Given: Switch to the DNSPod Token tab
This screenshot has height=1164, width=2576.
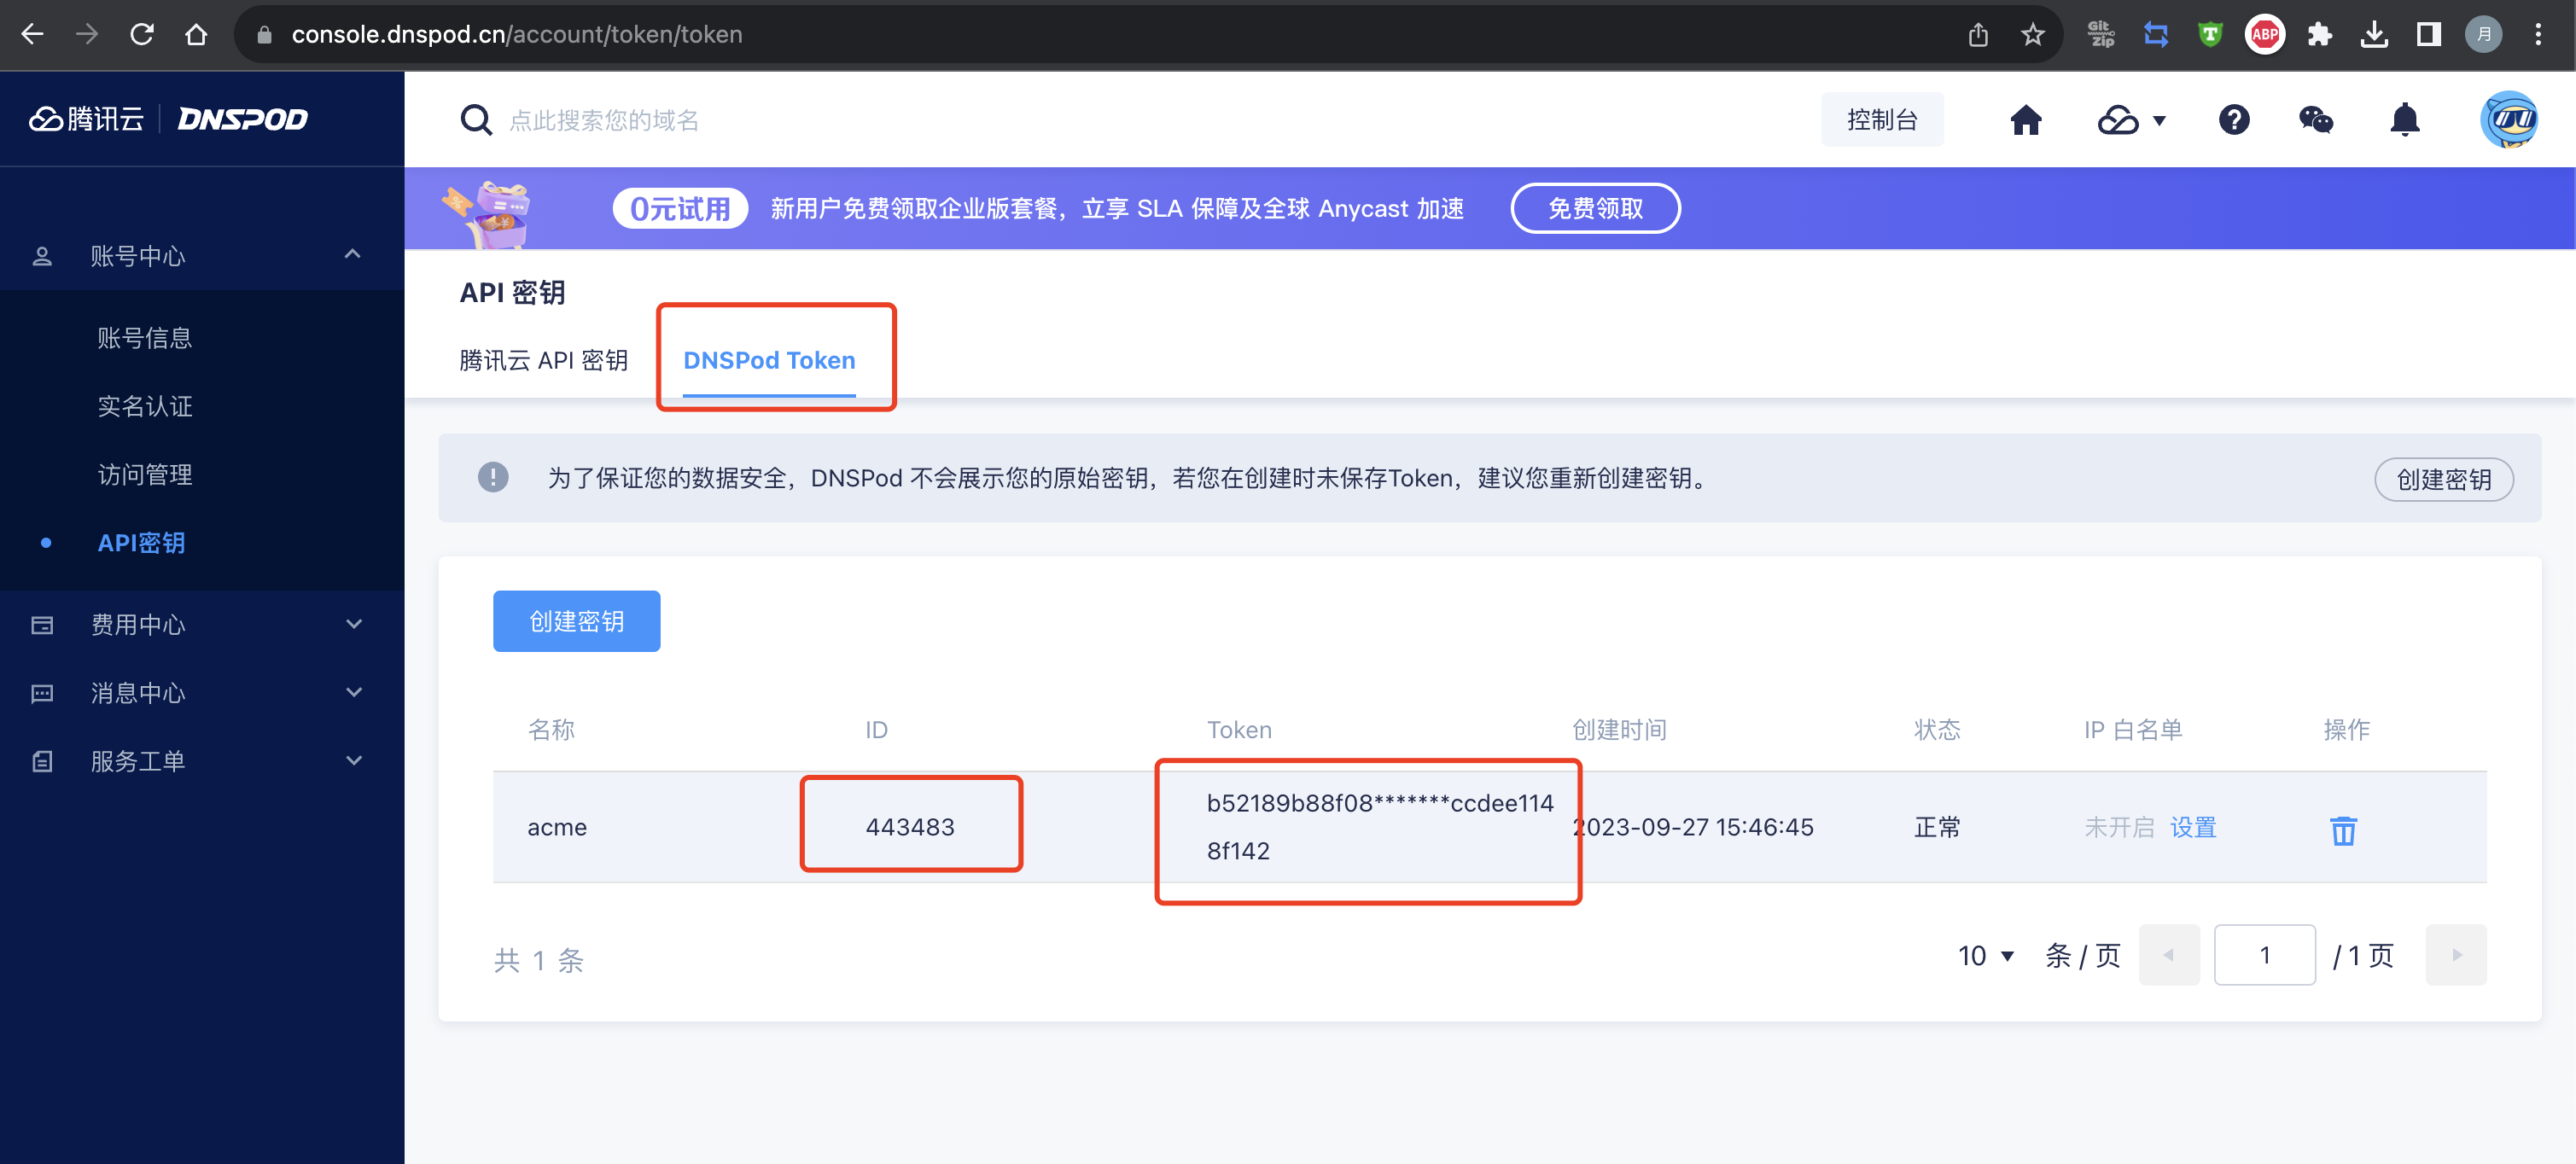Looking at the screenshot, I should pyautogui.click(x=769, y=360).
